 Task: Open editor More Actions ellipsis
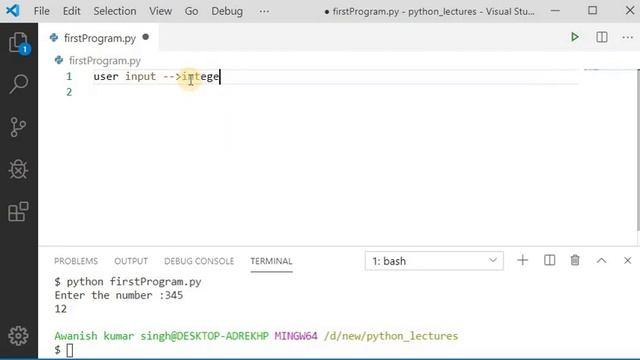(627, 37)
